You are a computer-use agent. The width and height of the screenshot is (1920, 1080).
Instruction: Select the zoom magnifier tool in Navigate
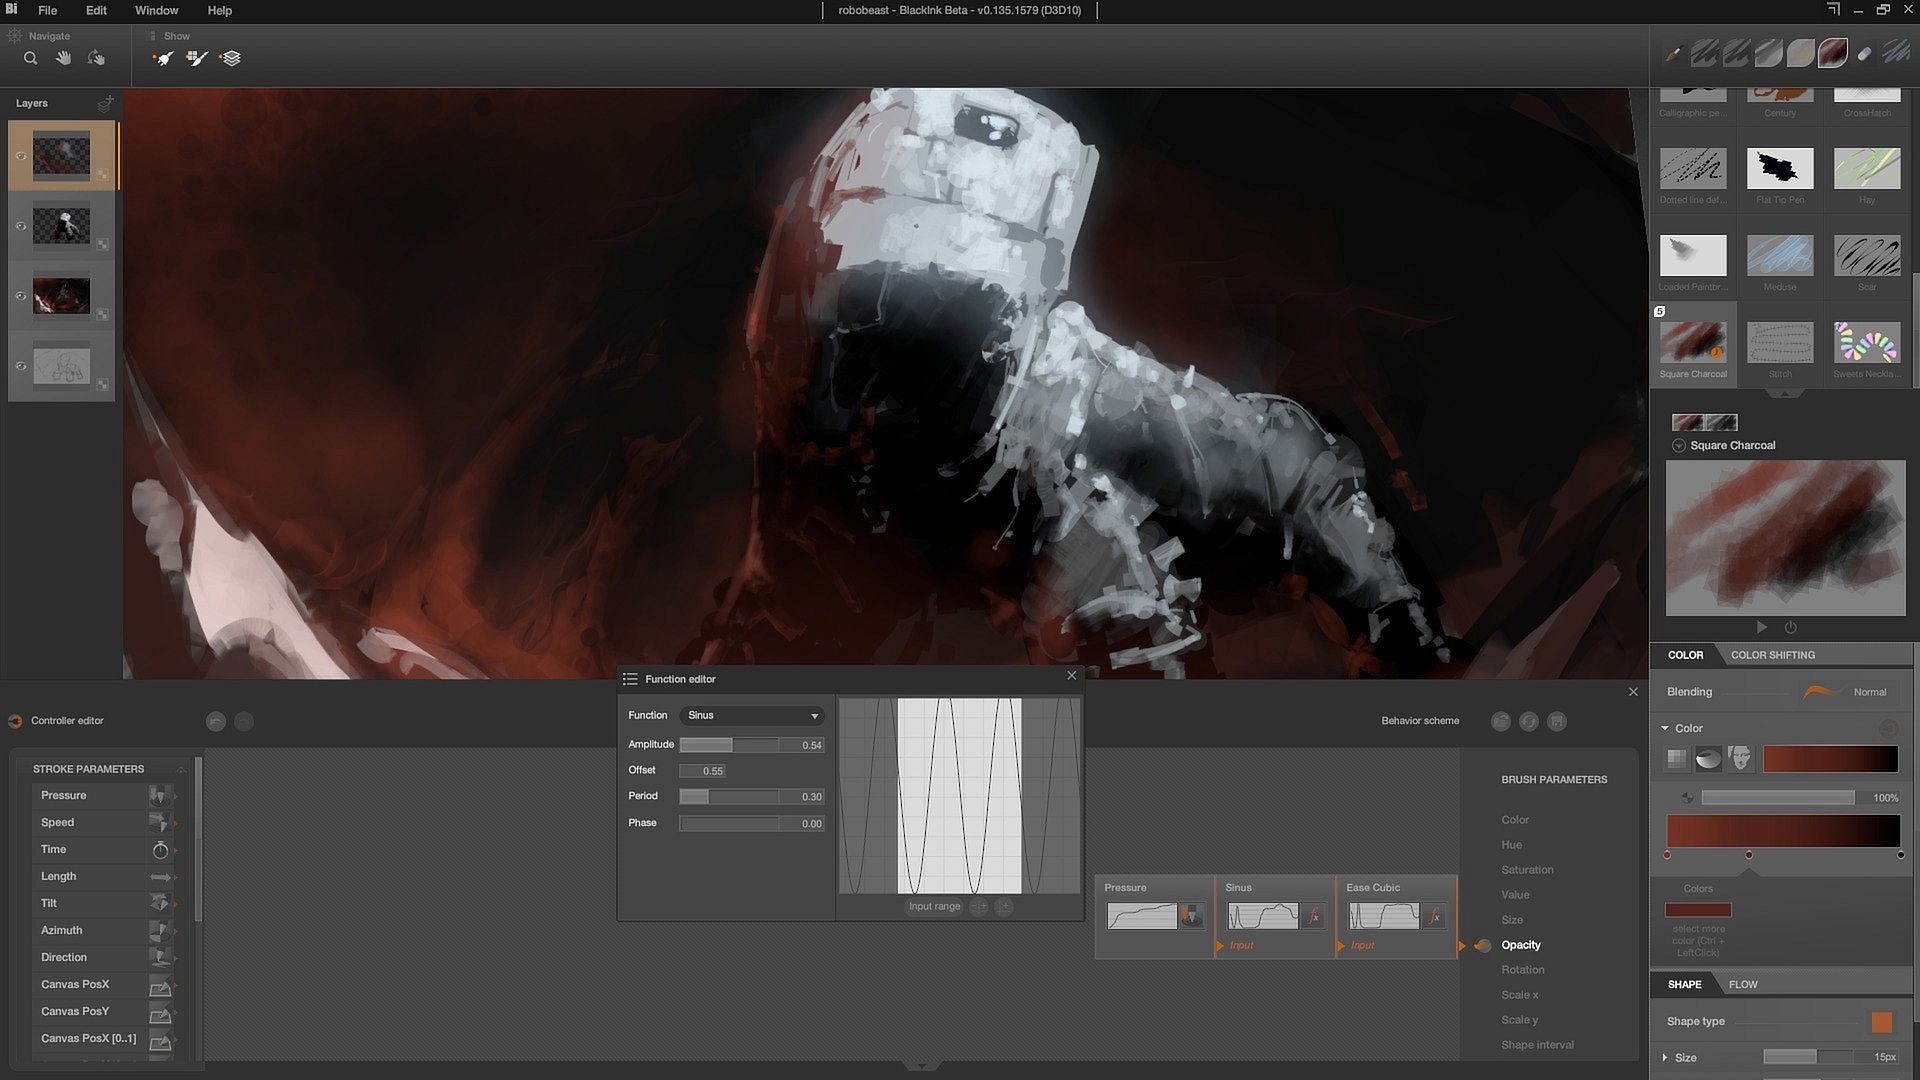coord(31,58)
